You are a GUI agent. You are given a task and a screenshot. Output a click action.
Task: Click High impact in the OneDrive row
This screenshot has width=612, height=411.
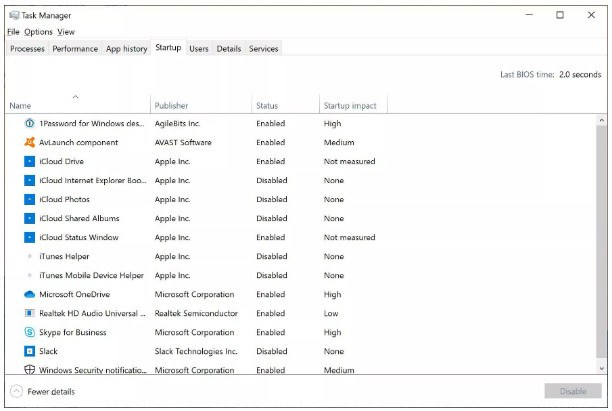click(332, 294)
